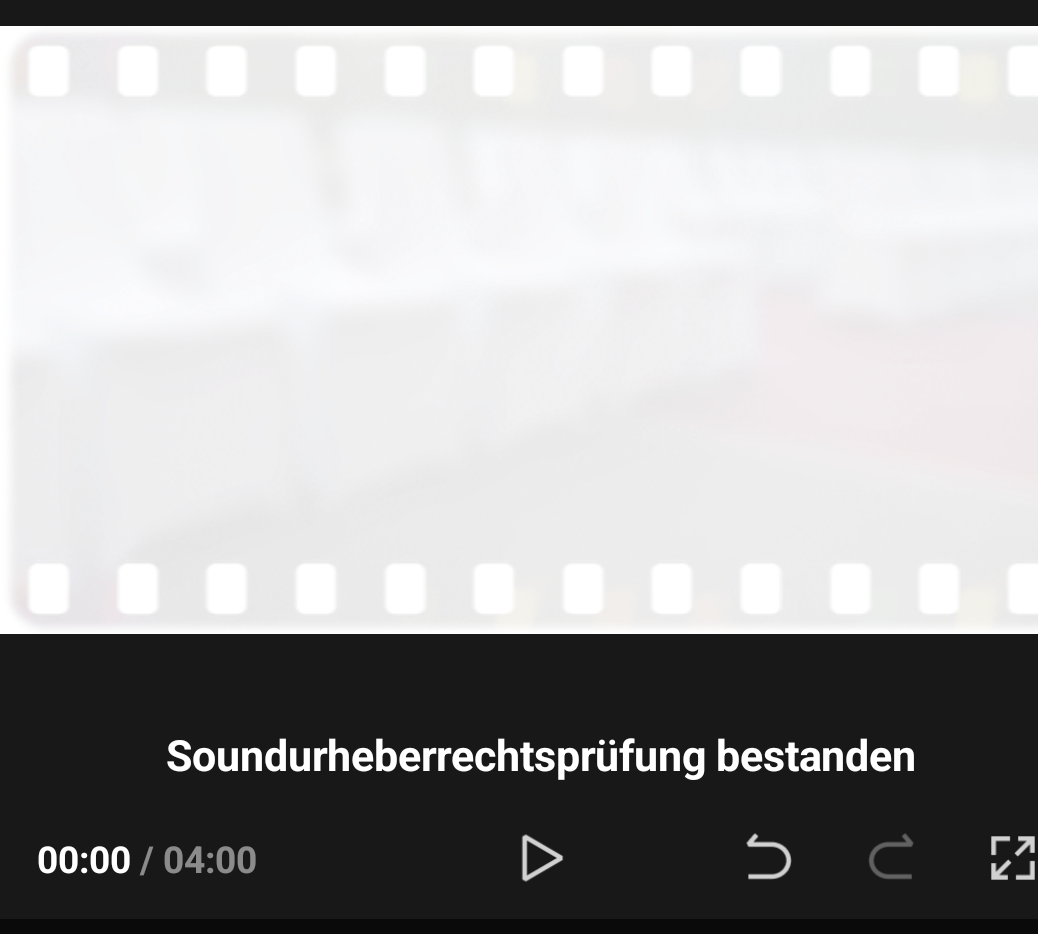Click the Soundurheberrechtsprüfung bestanden message
Image resolution: width=1038 pixels, height=934 pixels.
(540, 757)
